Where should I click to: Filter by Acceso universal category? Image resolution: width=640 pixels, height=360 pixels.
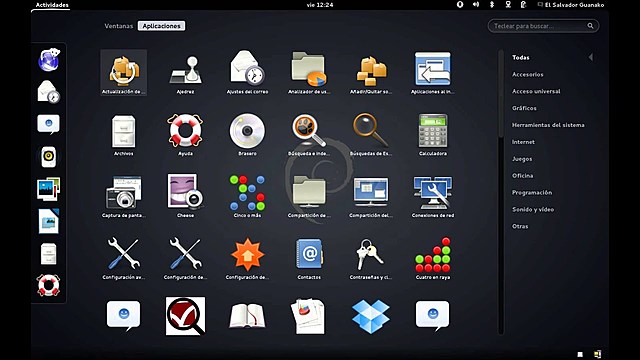[536, 91]
